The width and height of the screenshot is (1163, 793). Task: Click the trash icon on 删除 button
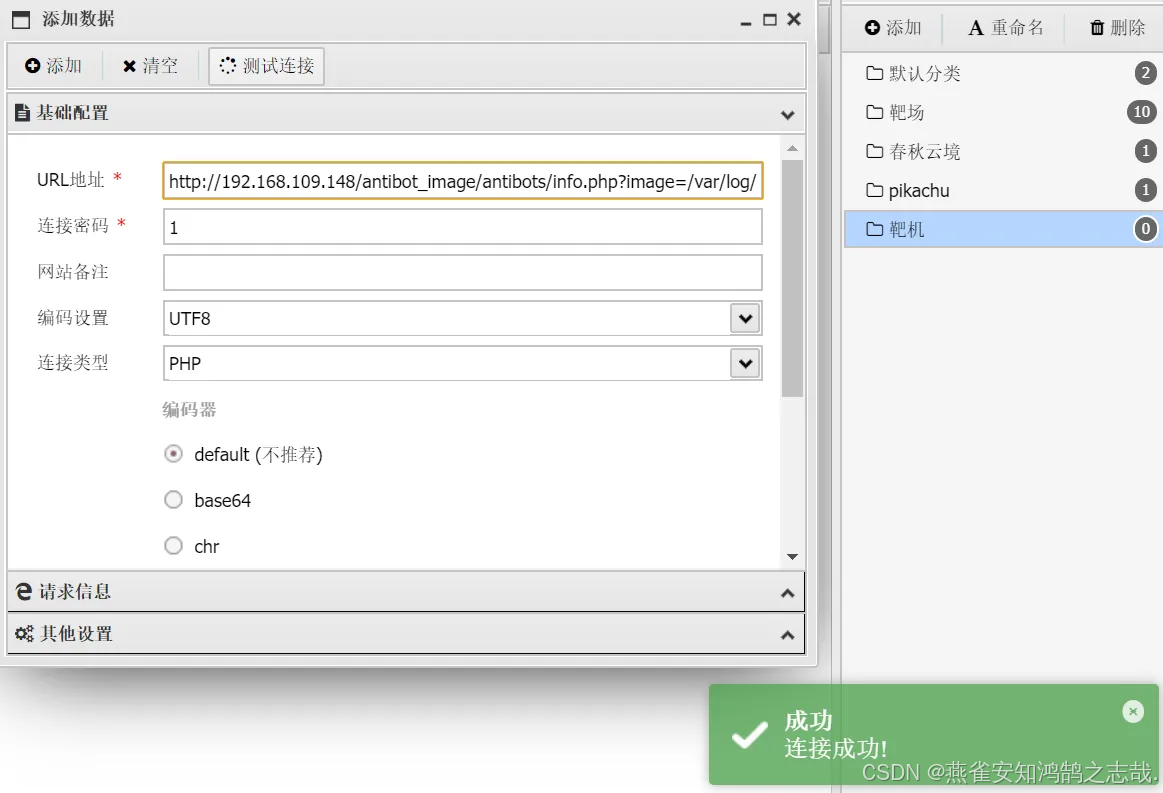pos(1097,28)
